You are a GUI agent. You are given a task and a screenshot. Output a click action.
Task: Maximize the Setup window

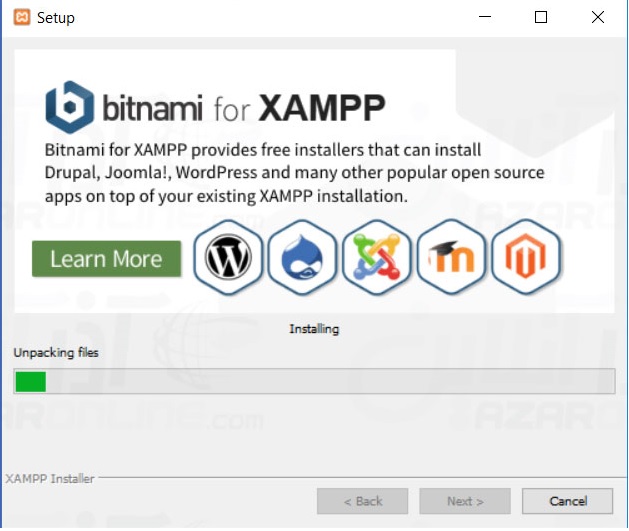[541, 17]
